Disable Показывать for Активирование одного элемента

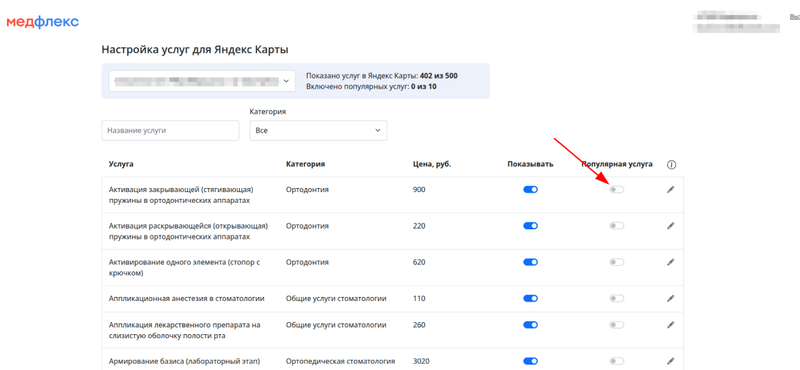tap(531, 262)
